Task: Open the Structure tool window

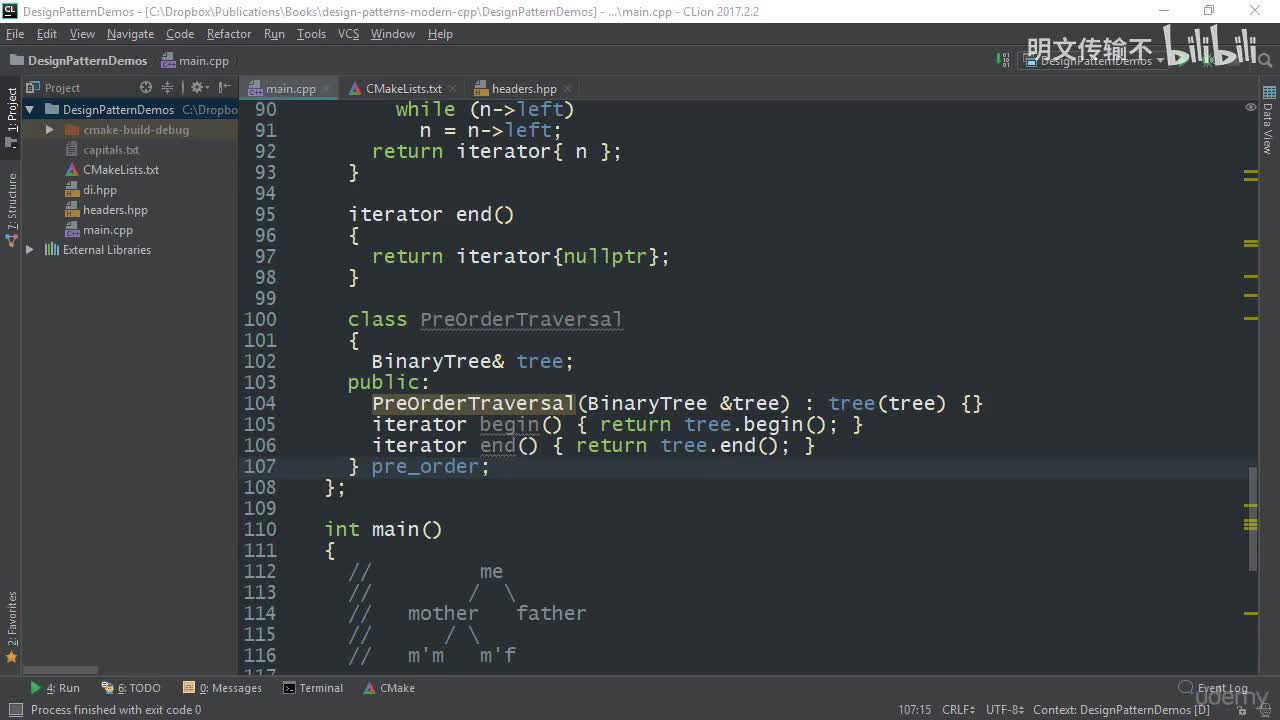Action: pyautogui.click(x=12, y=209)
